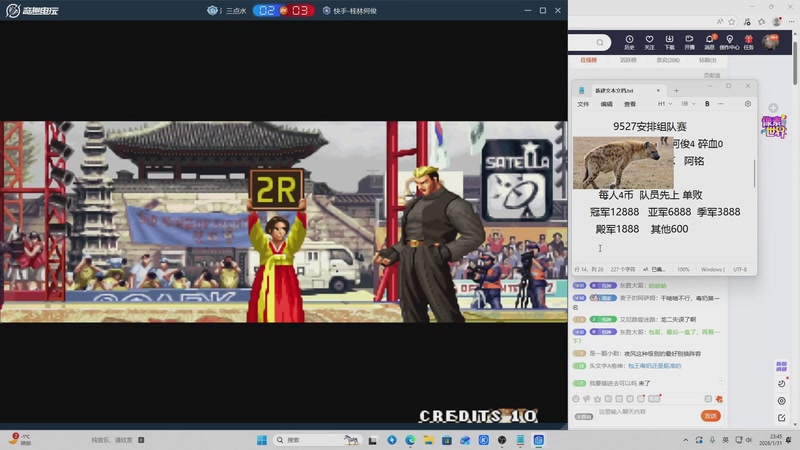This screenshot has height=450, width=800.
Task: Open the target icon in right sidebar
Action: point(782,401)
